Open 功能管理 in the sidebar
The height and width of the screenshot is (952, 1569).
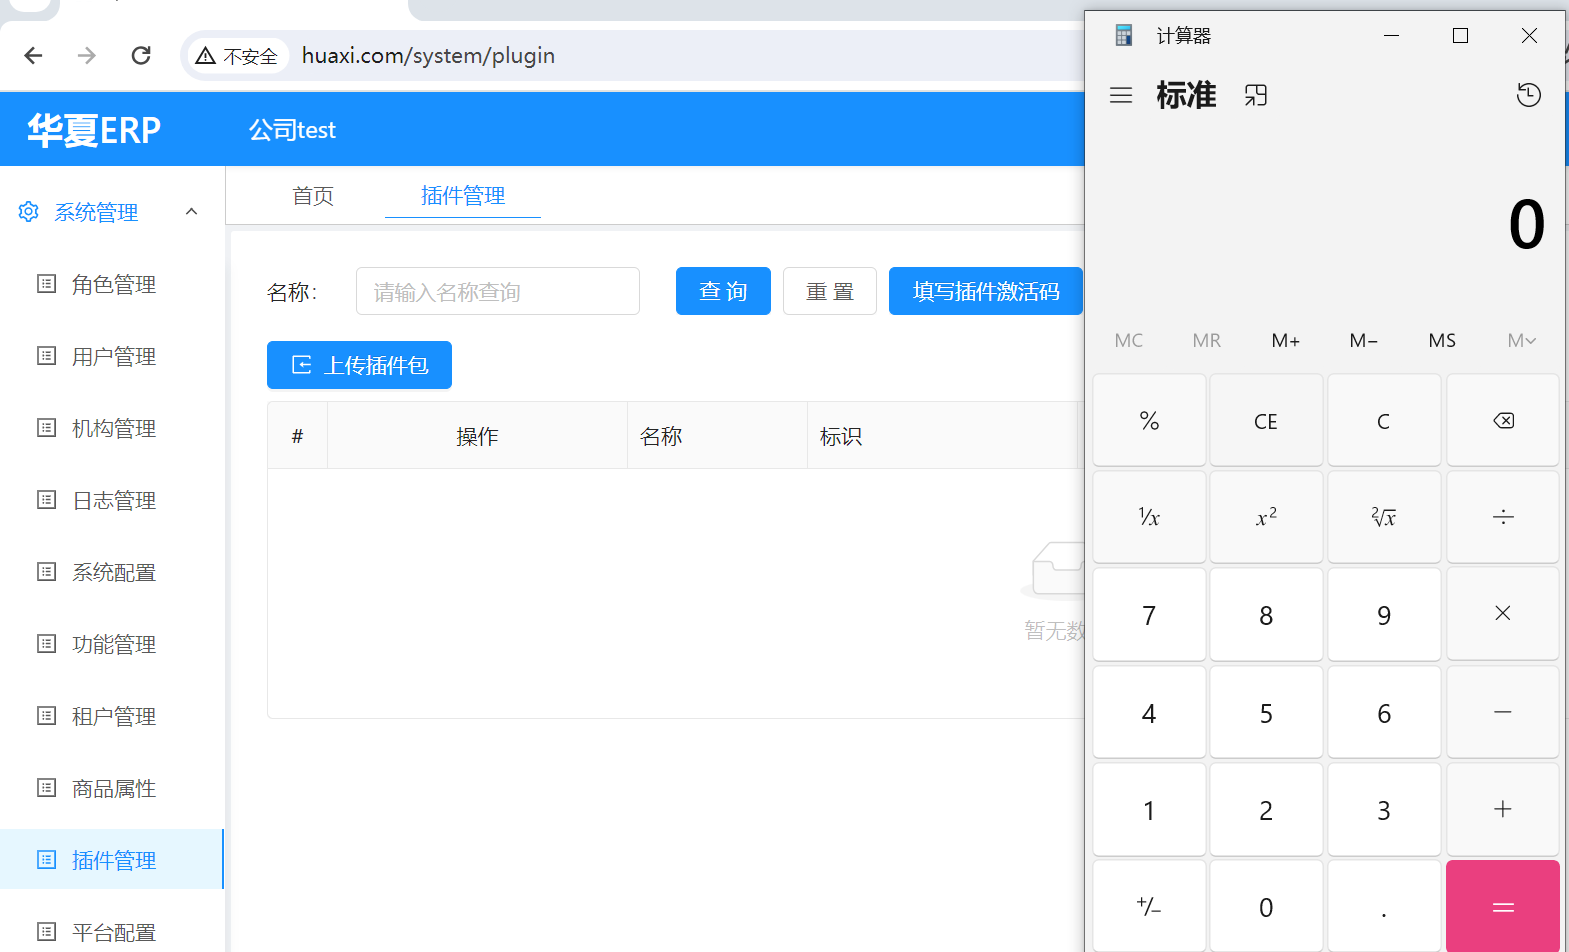pos(112,645)
